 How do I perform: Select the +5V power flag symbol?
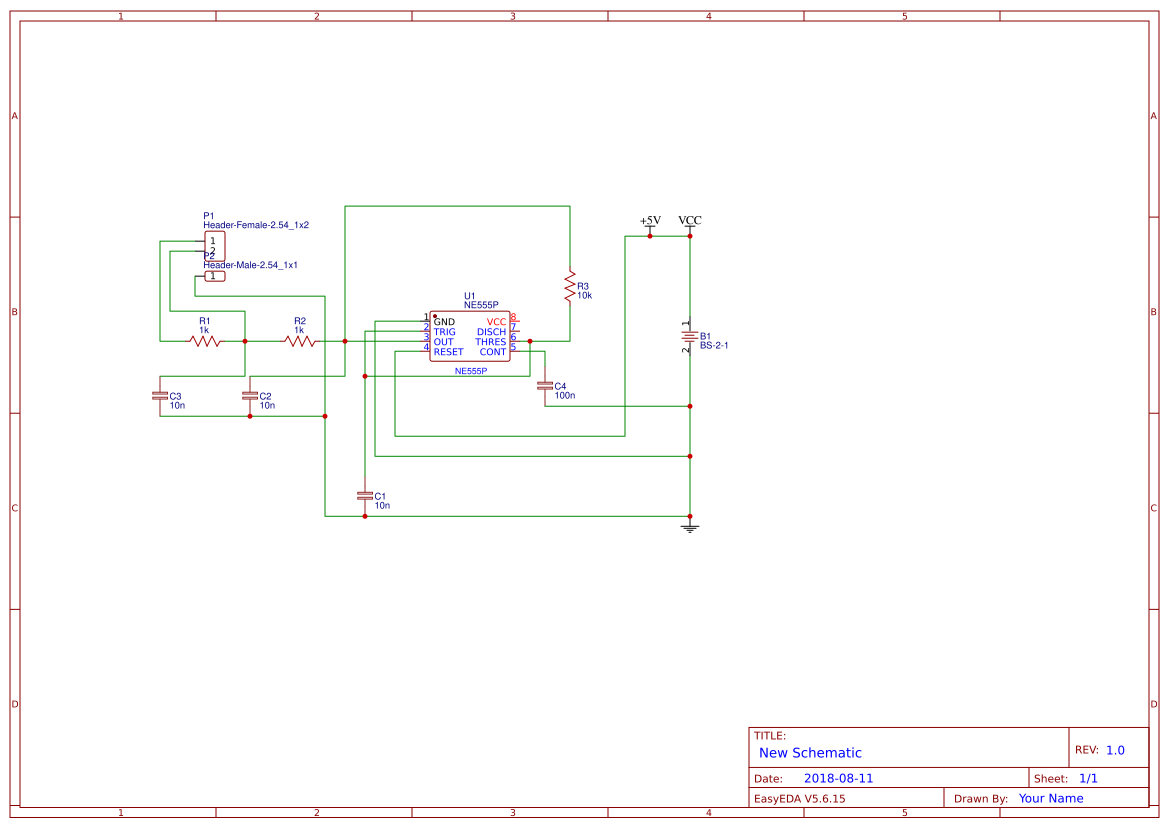[x=650, y=222]
